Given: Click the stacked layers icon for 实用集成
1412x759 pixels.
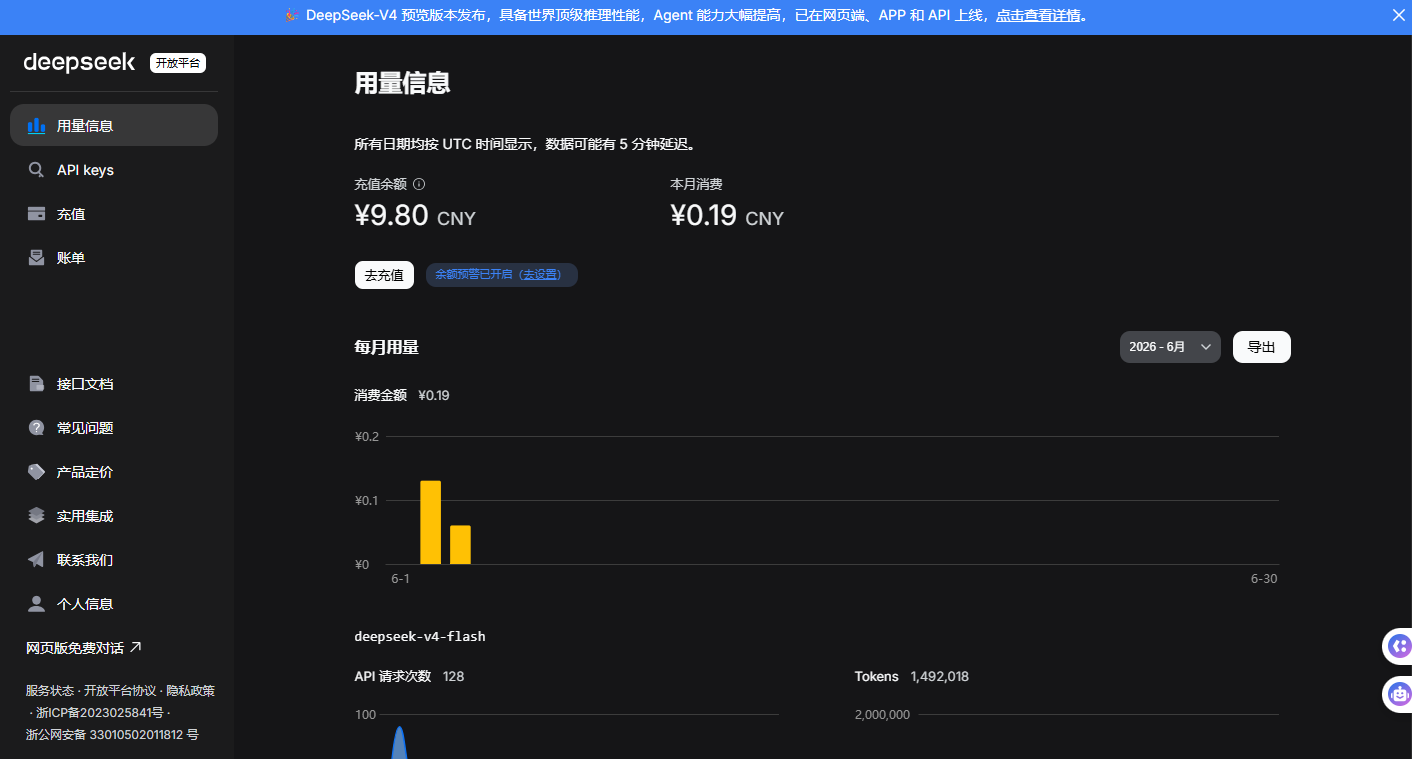Looking at the screenshot, I should pyautogui.click(x=36, y=516).
